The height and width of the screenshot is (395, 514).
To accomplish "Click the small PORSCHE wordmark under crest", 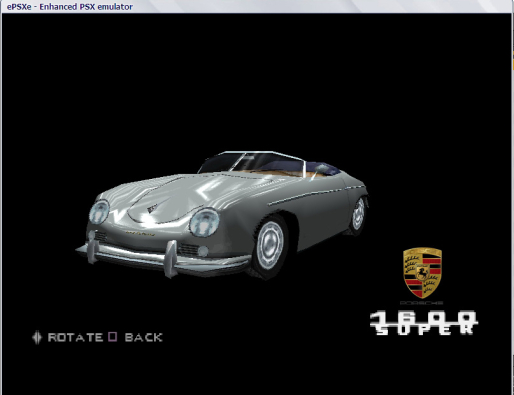I will pyautogui.click(x=422, y=303).
